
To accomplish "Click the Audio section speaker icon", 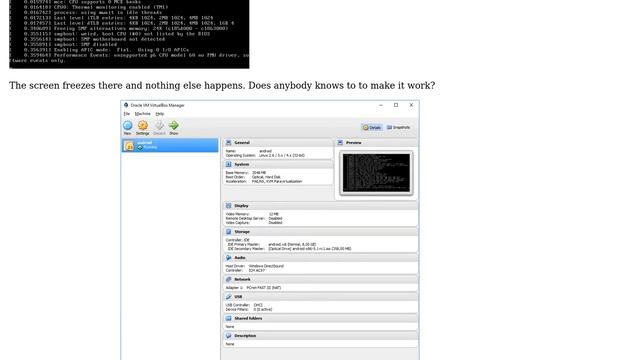I will pyautogui.click(x=229, y=258).
